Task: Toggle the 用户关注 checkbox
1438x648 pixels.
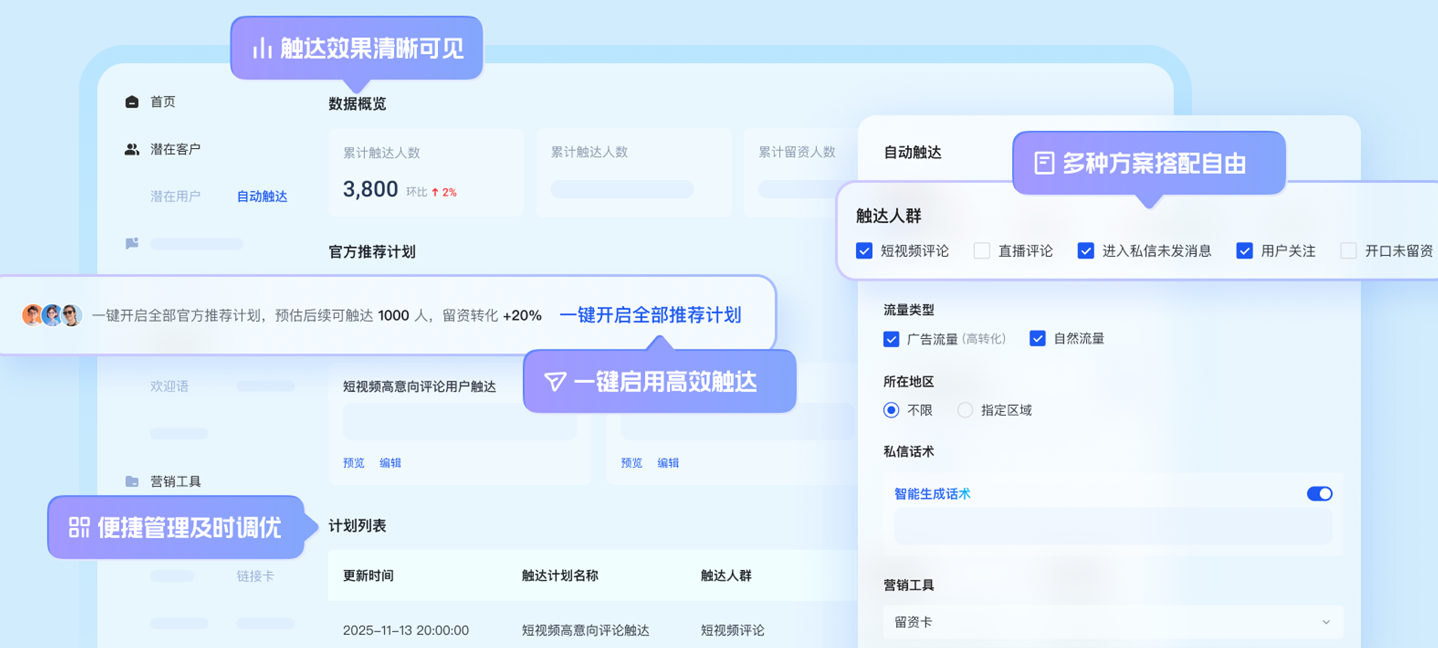Action: pyautogui.click(x=1245, y=251)
